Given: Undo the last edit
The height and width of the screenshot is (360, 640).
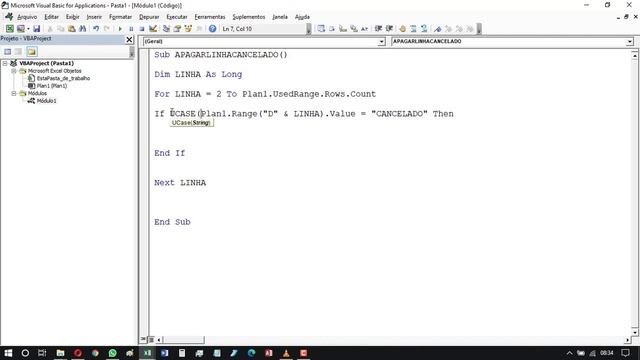Looking at the screenshot, I should pyautogui.click(x=96, y=29).
